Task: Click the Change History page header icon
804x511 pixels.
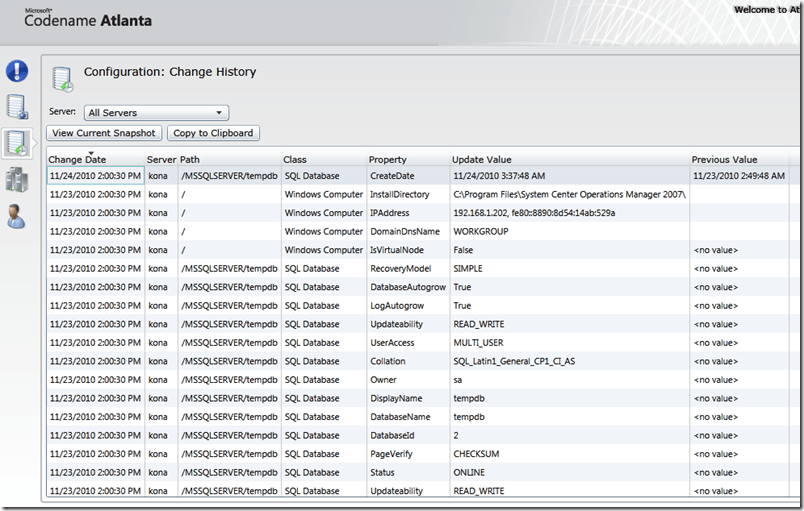Action: coord(63,78)
